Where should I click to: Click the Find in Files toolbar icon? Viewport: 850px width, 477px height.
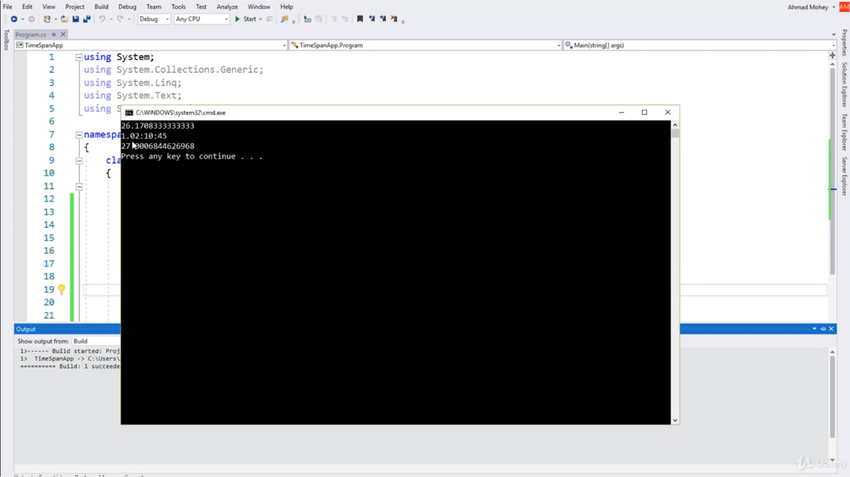tap(285, 19)
